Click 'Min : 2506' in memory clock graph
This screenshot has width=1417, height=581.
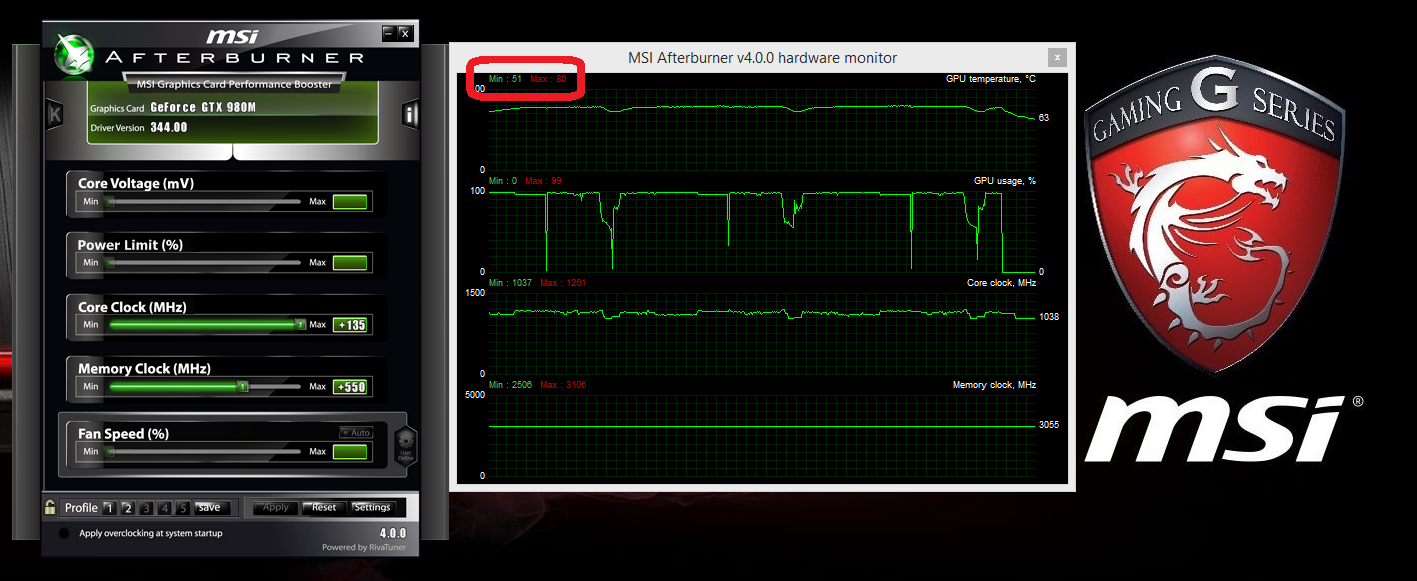(510, 385)
